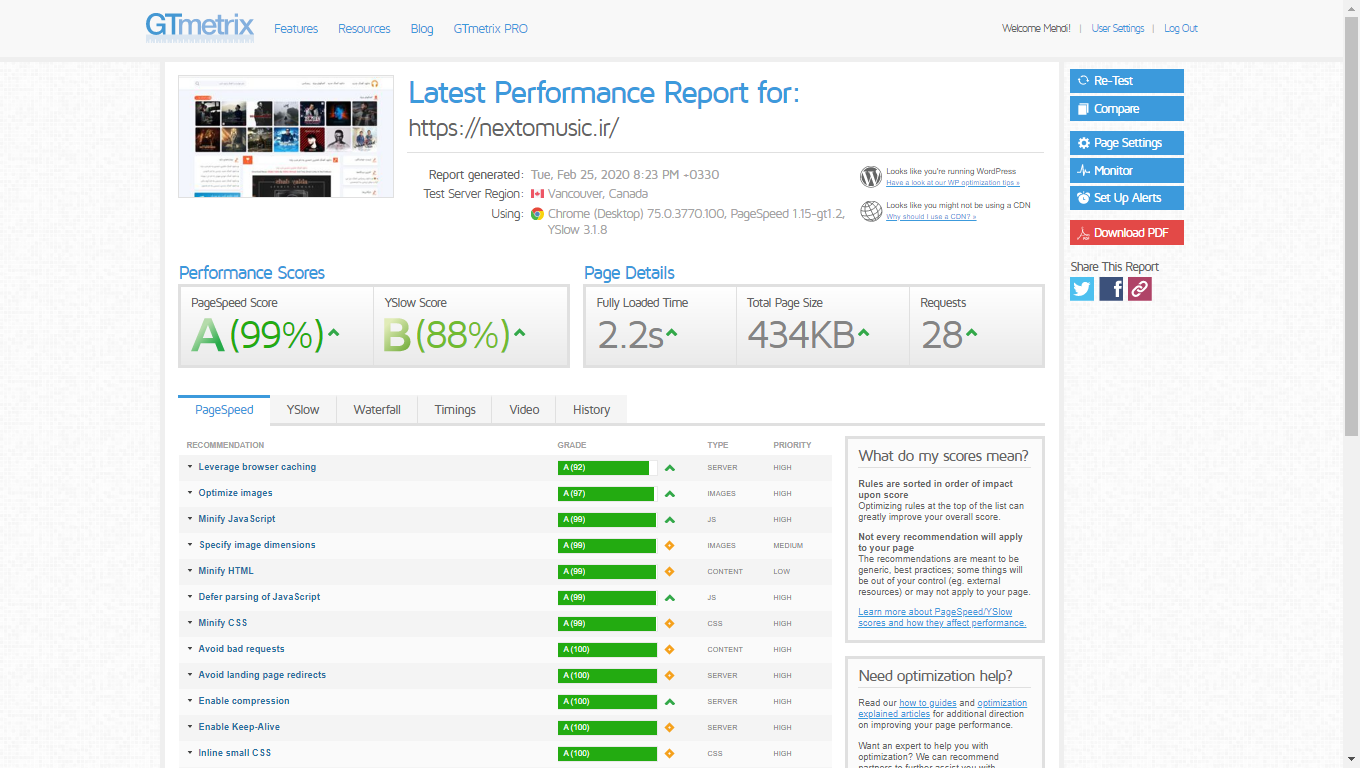Open Features in top navigation
Screen dimensions: 1360x768
coord(296,29)
